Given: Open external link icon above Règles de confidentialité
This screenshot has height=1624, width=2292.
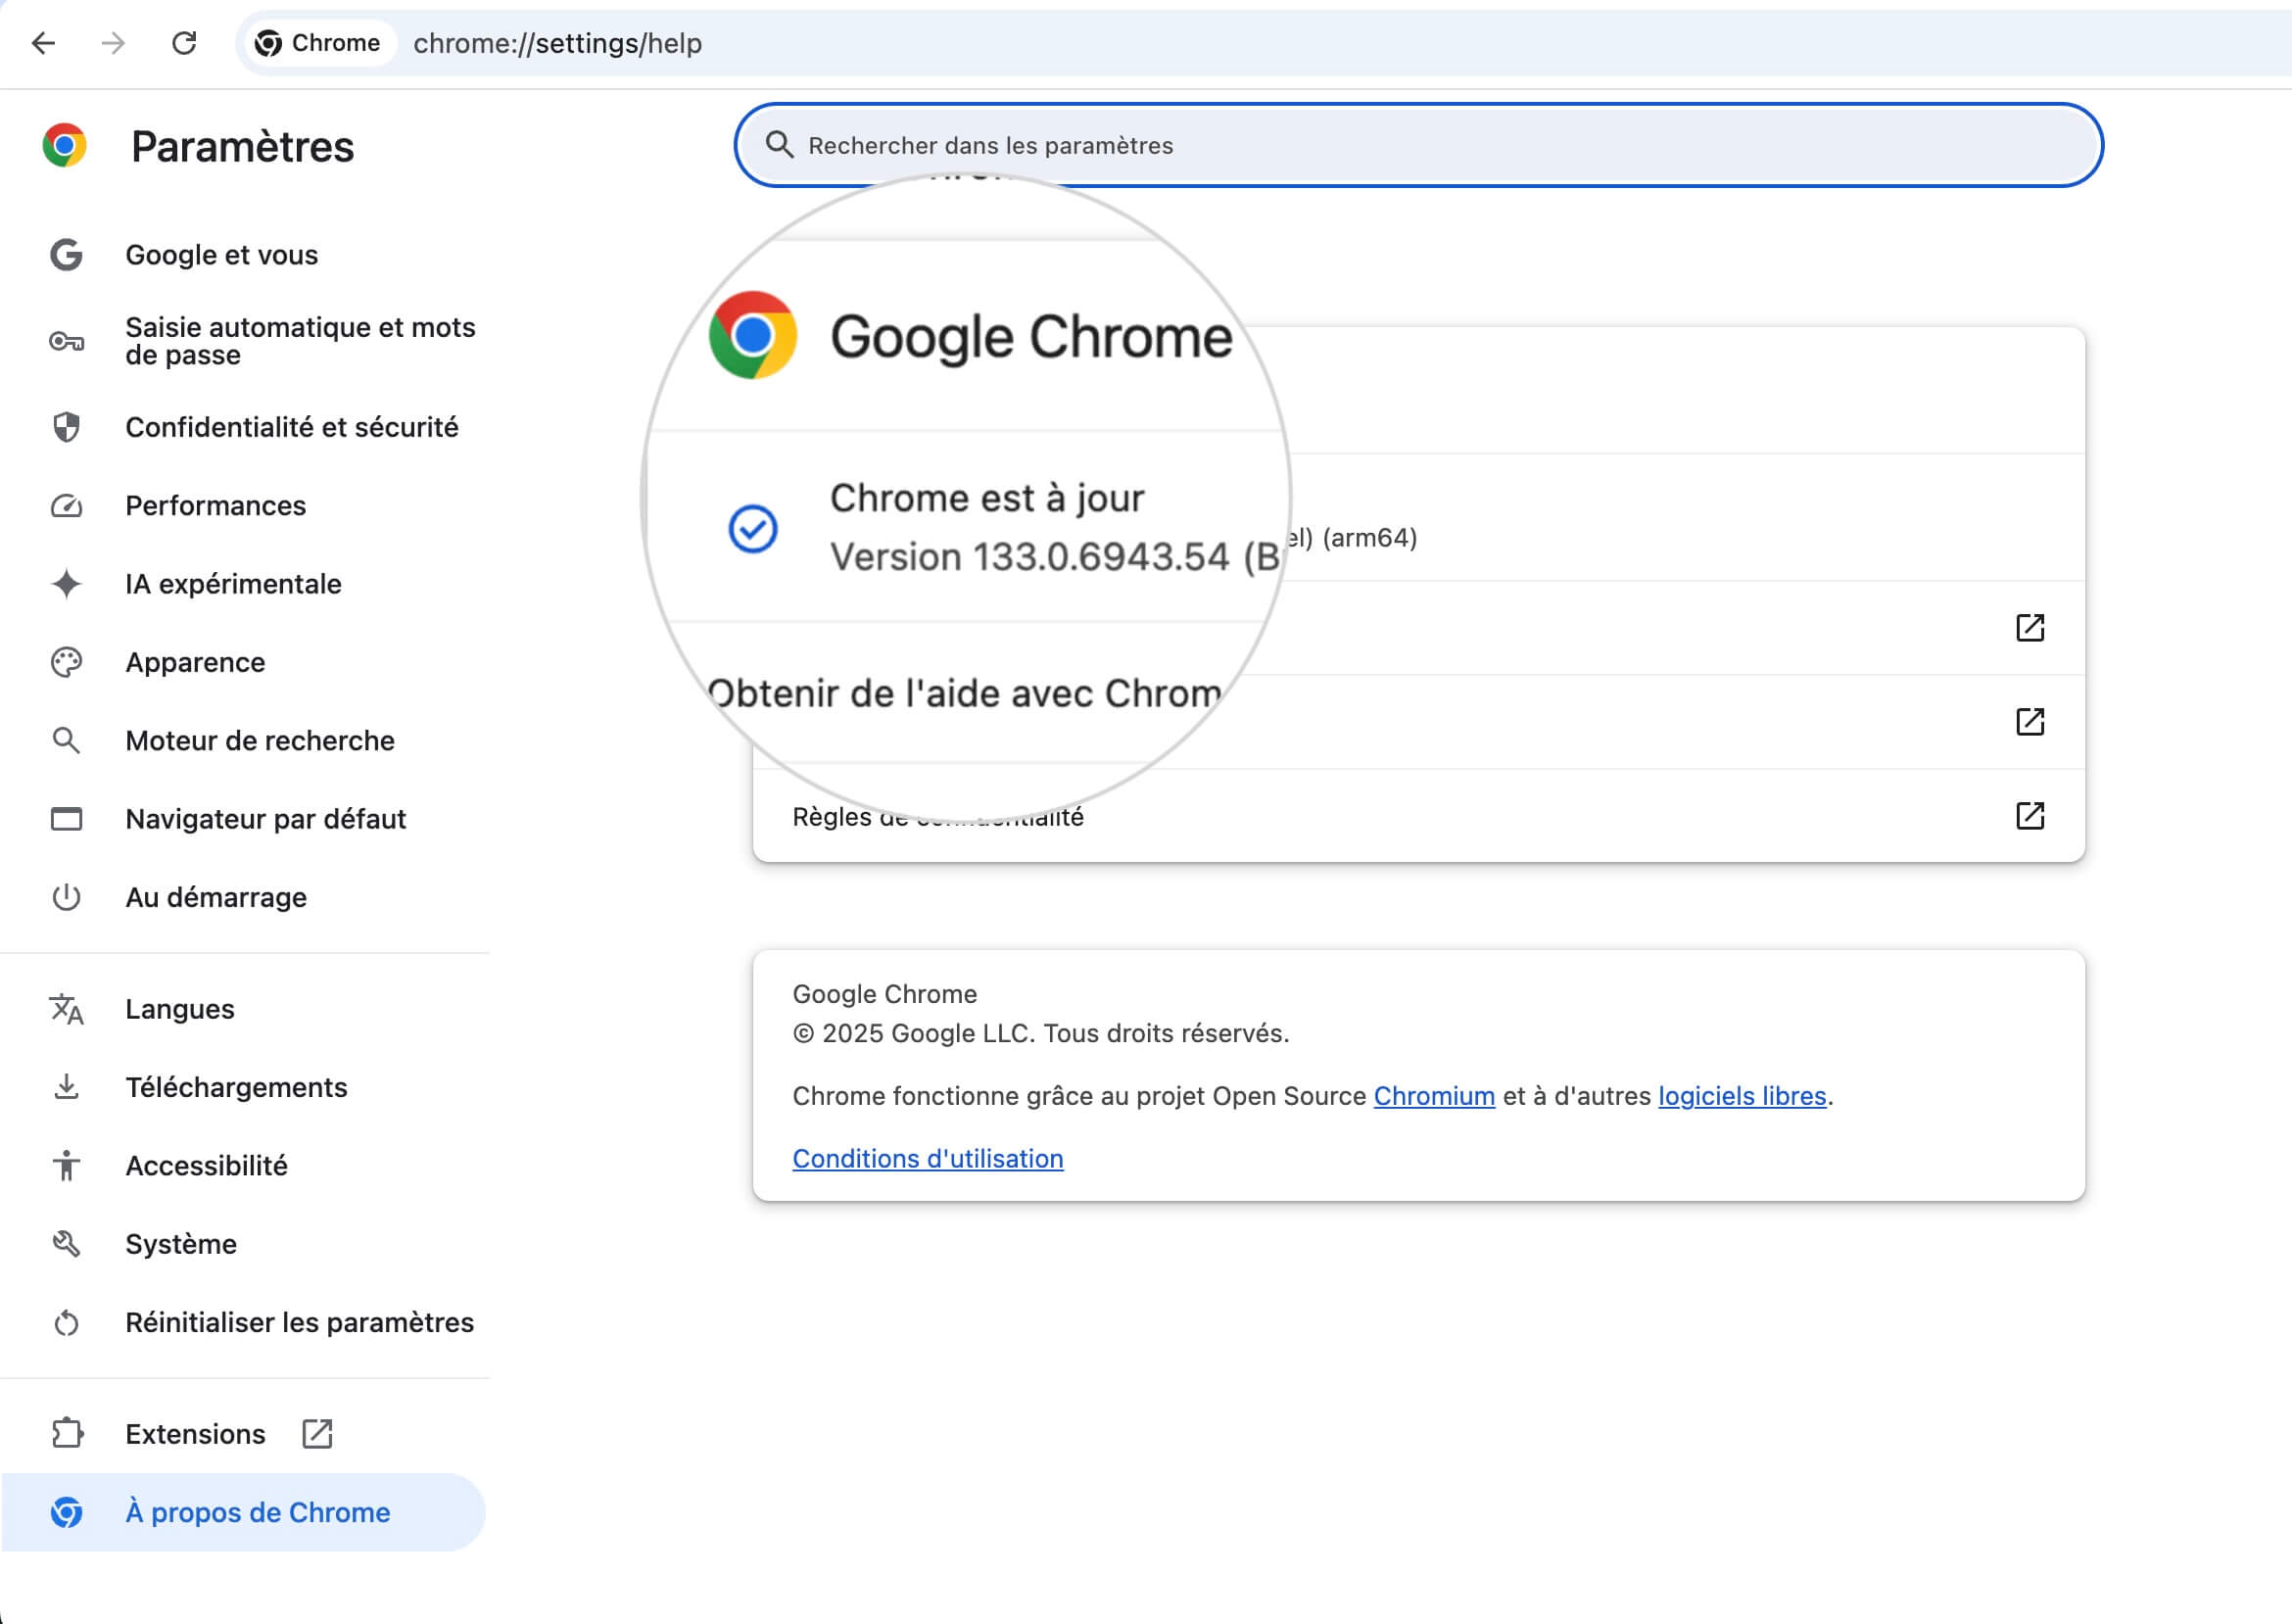Looking at the screenshot, I should (x=2030, y=722).
